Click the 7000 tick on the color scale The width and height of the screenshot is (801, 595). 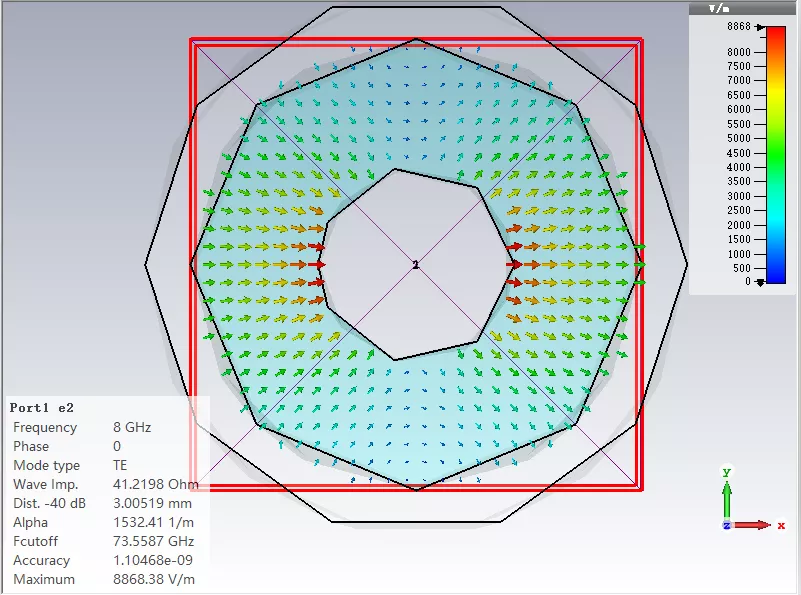tap(739, 80)
